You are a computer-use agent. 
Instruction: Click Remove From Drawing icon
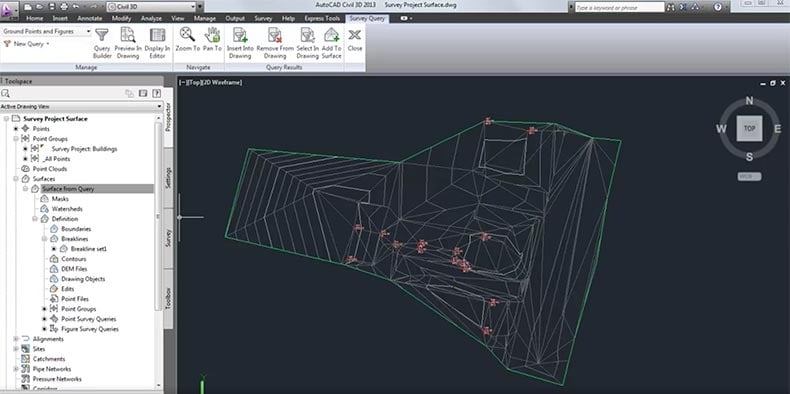(275, 35)
